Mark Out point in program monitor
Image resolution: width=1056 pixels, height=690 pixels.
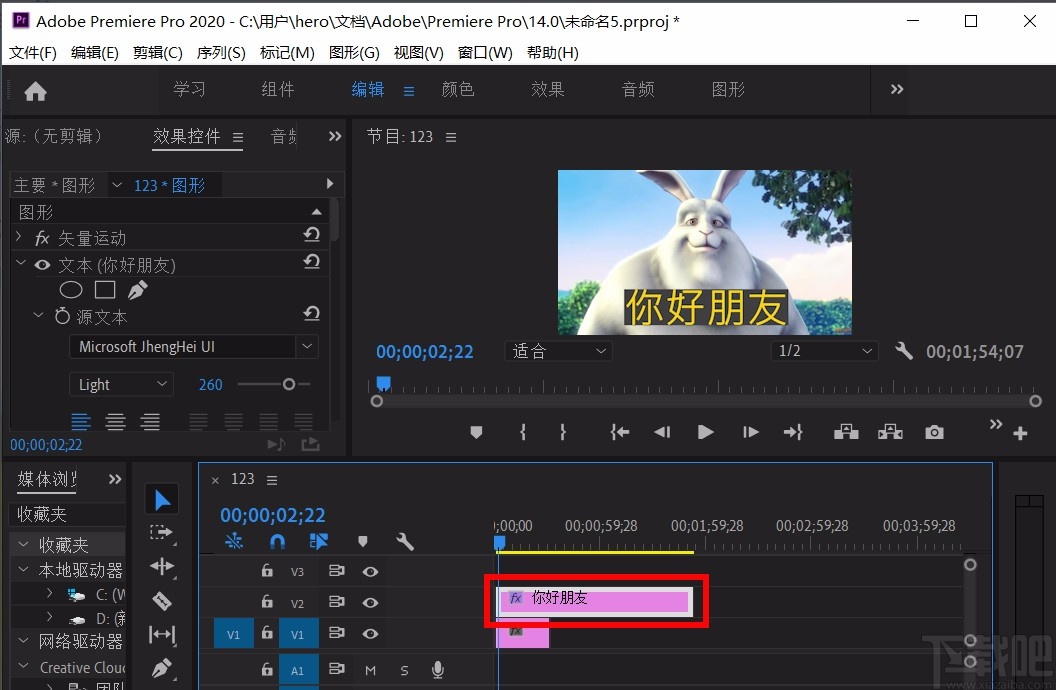tap(563, 432)
